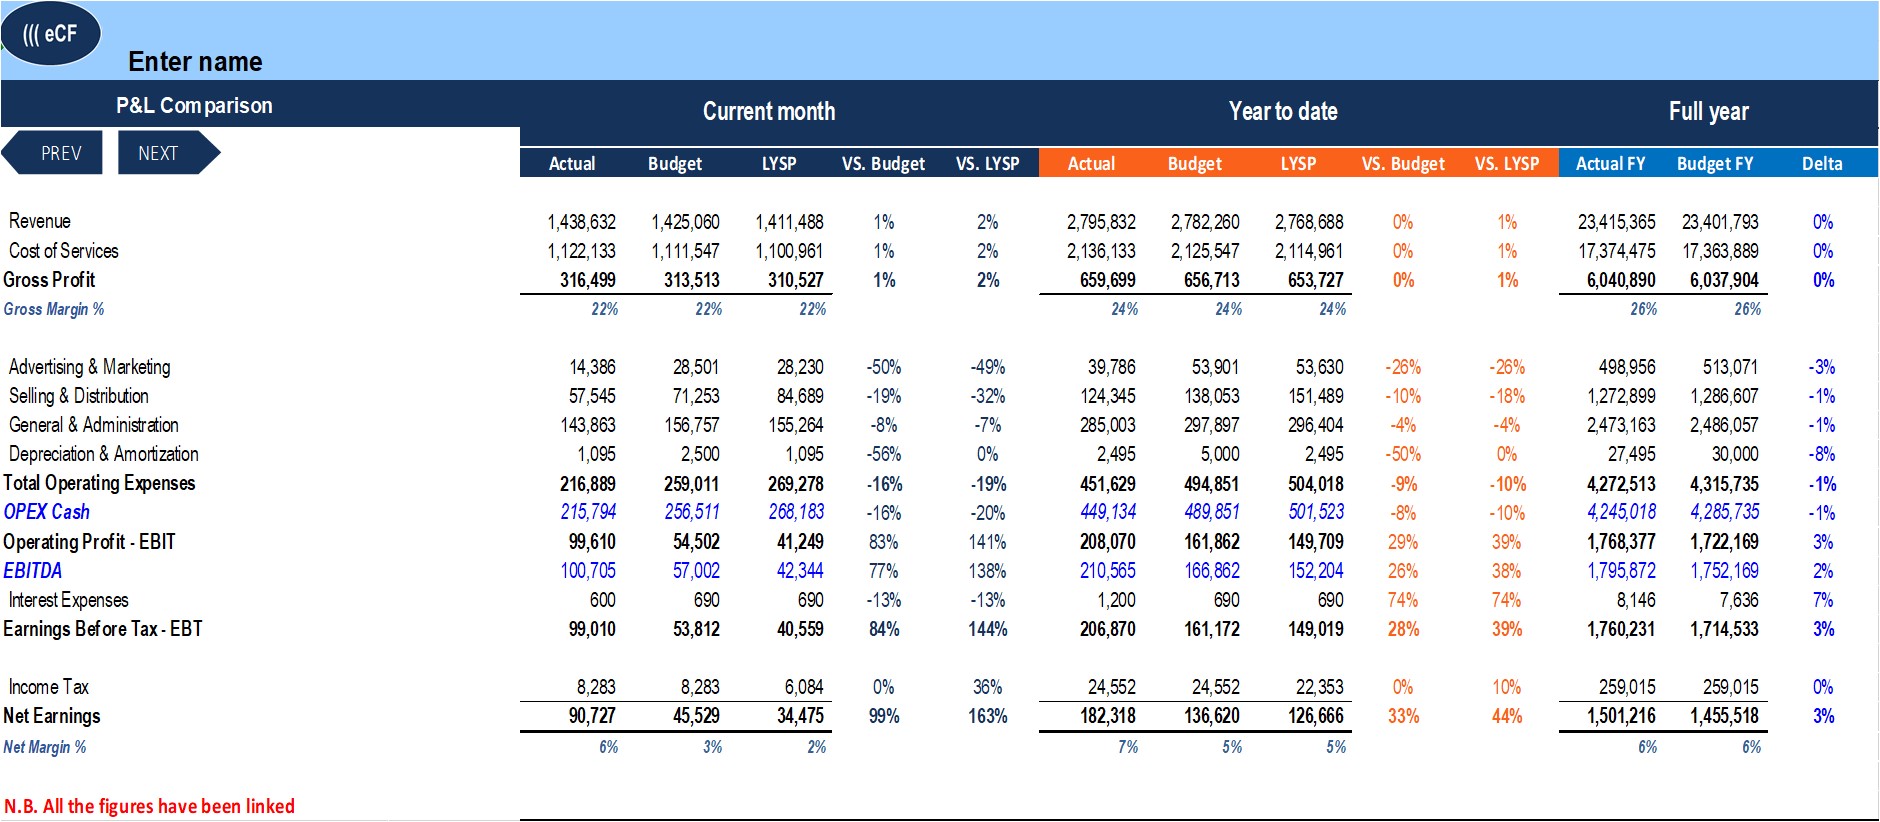Select full year Net Earnings 1,501,216
1880x822 pixels.
pos(1621,716)
